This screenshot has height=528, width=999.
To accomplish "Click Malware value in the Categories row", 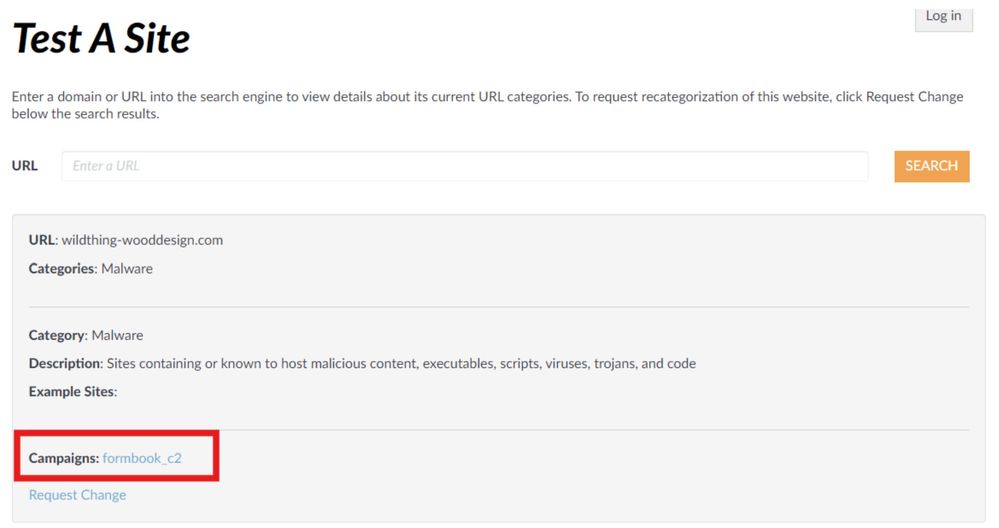I will click(127, 269).
